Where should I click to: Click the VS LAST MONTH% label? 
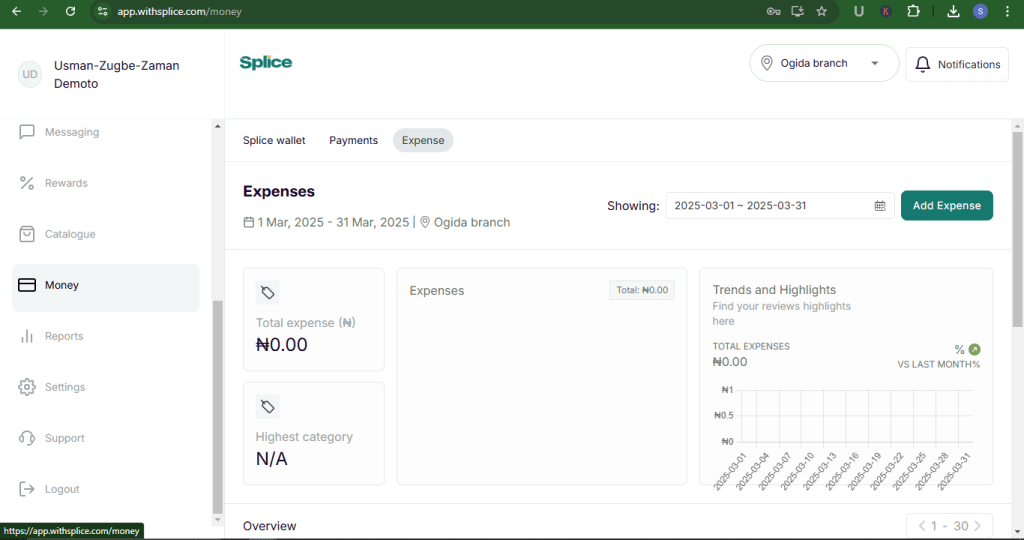(x=938, y=364)
